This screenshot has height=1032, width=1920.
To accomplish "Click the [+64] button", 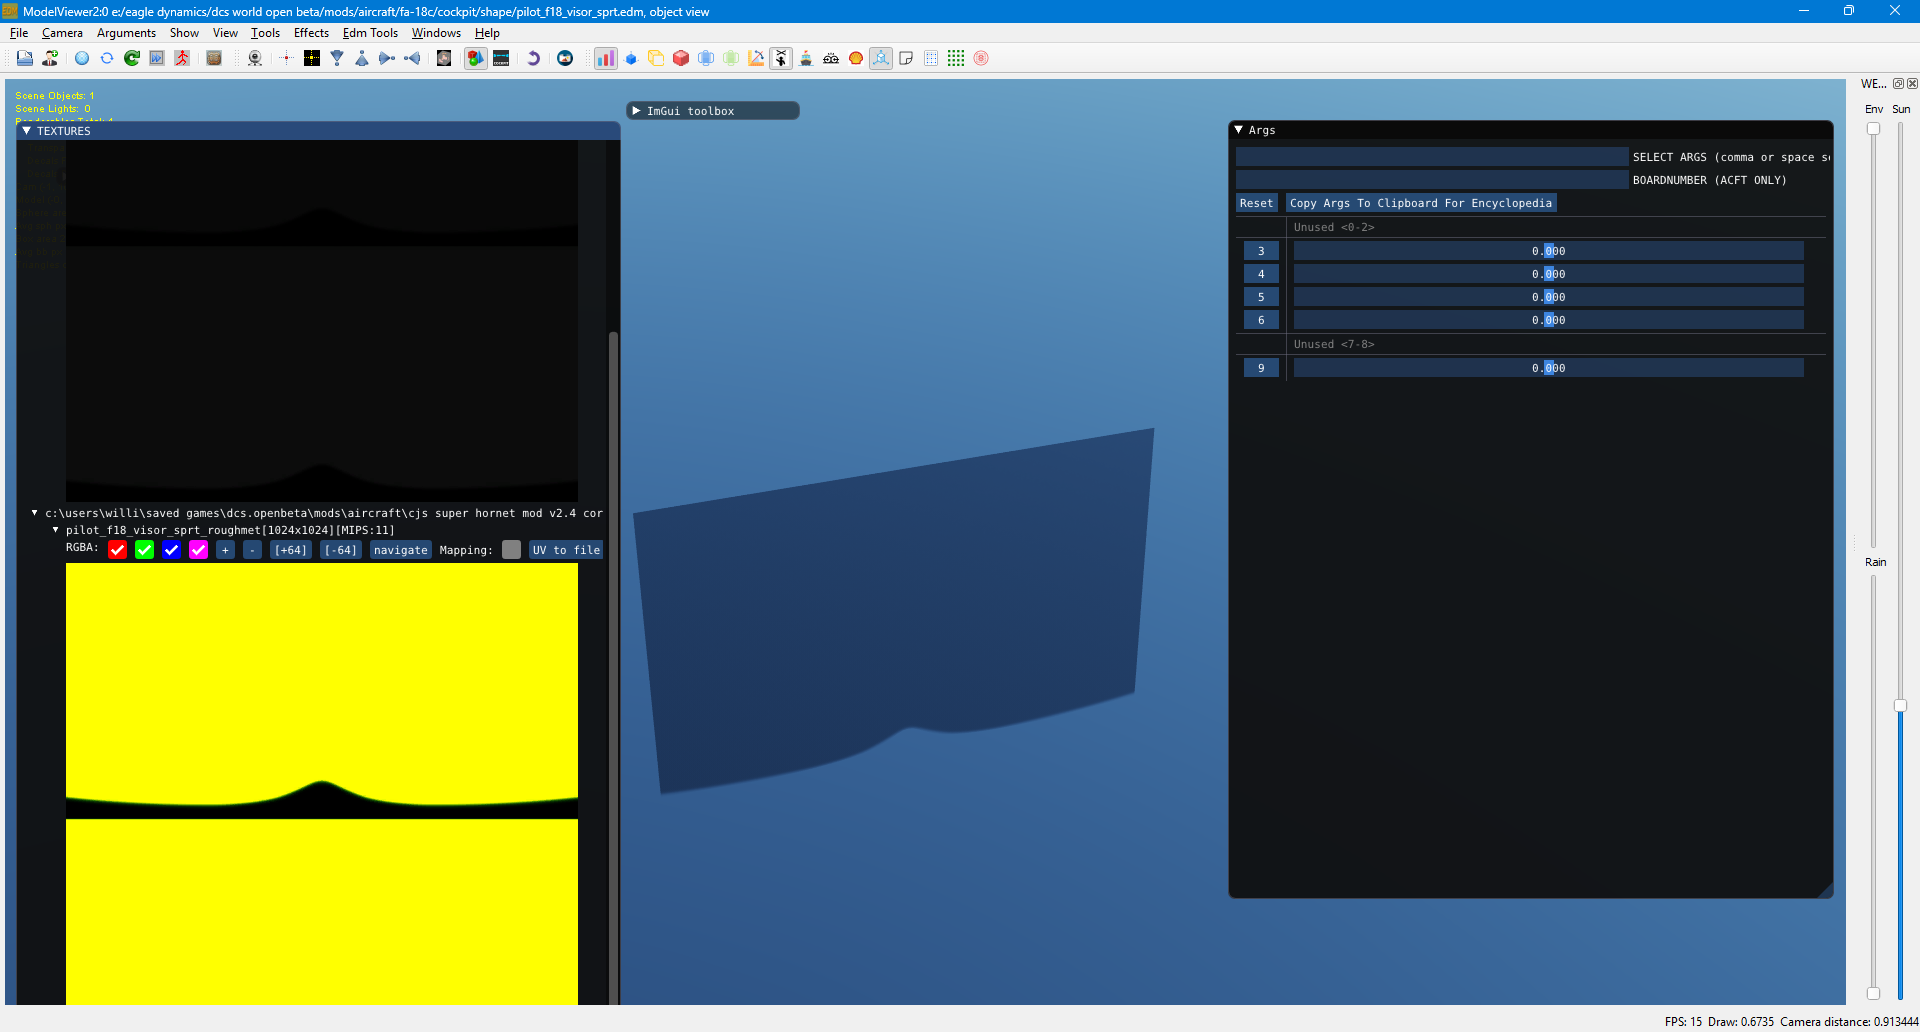I will (x=291, y=550).
